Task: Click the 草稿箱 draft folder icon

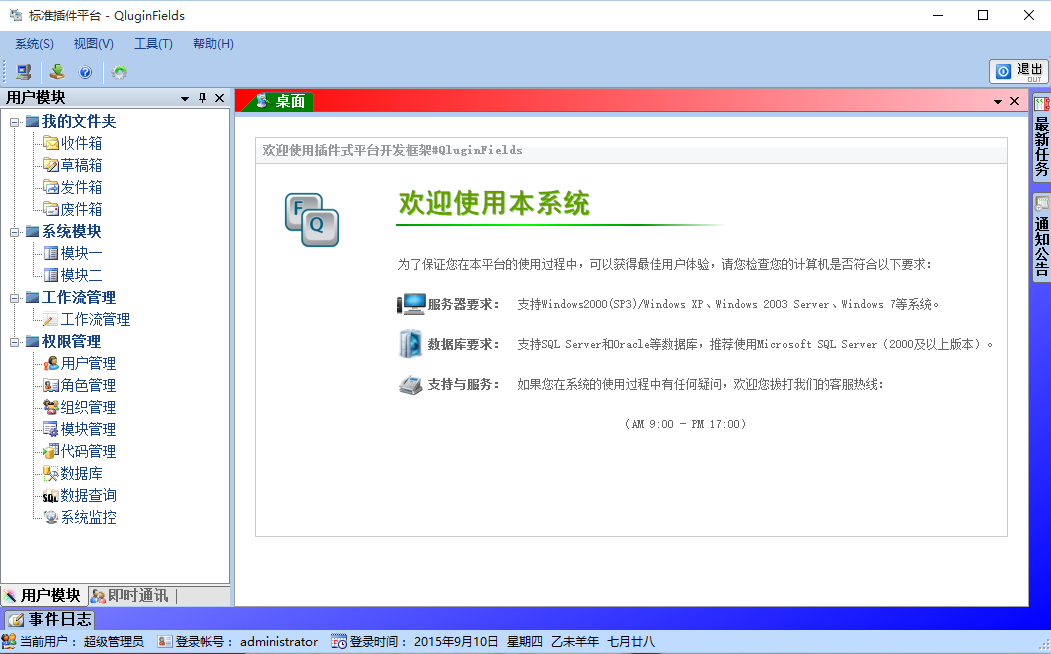Action: click(x=51, y=165)
